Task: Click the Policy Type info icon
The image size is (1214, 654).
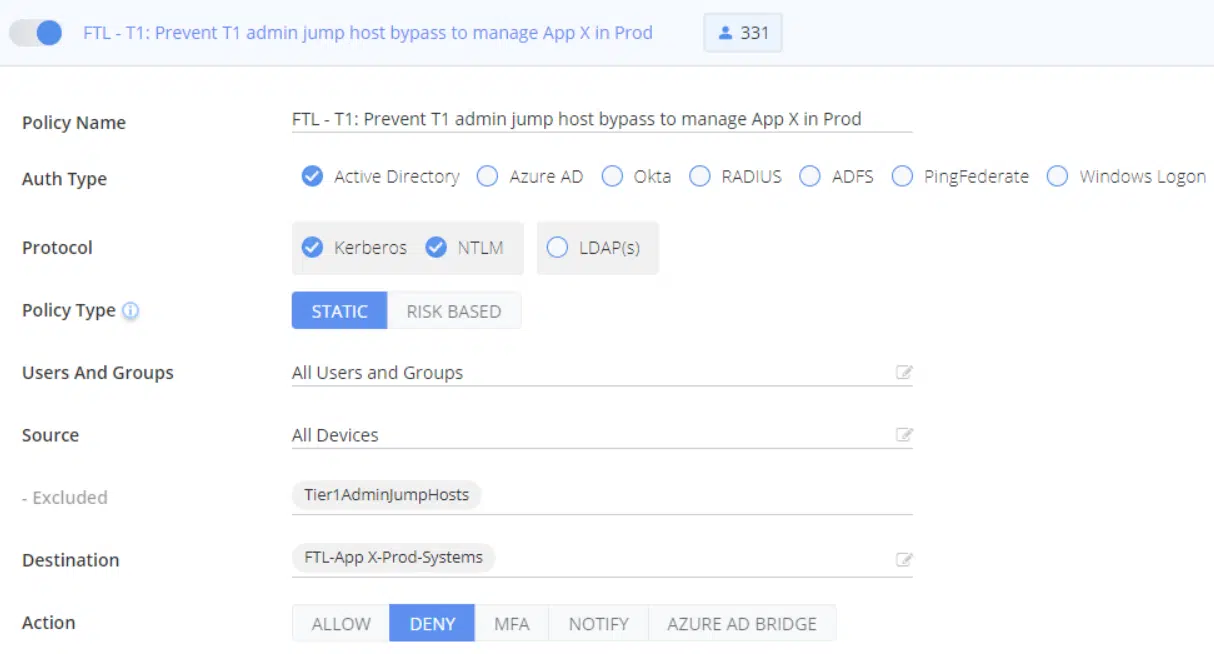Action: click(x=130, y=311)
